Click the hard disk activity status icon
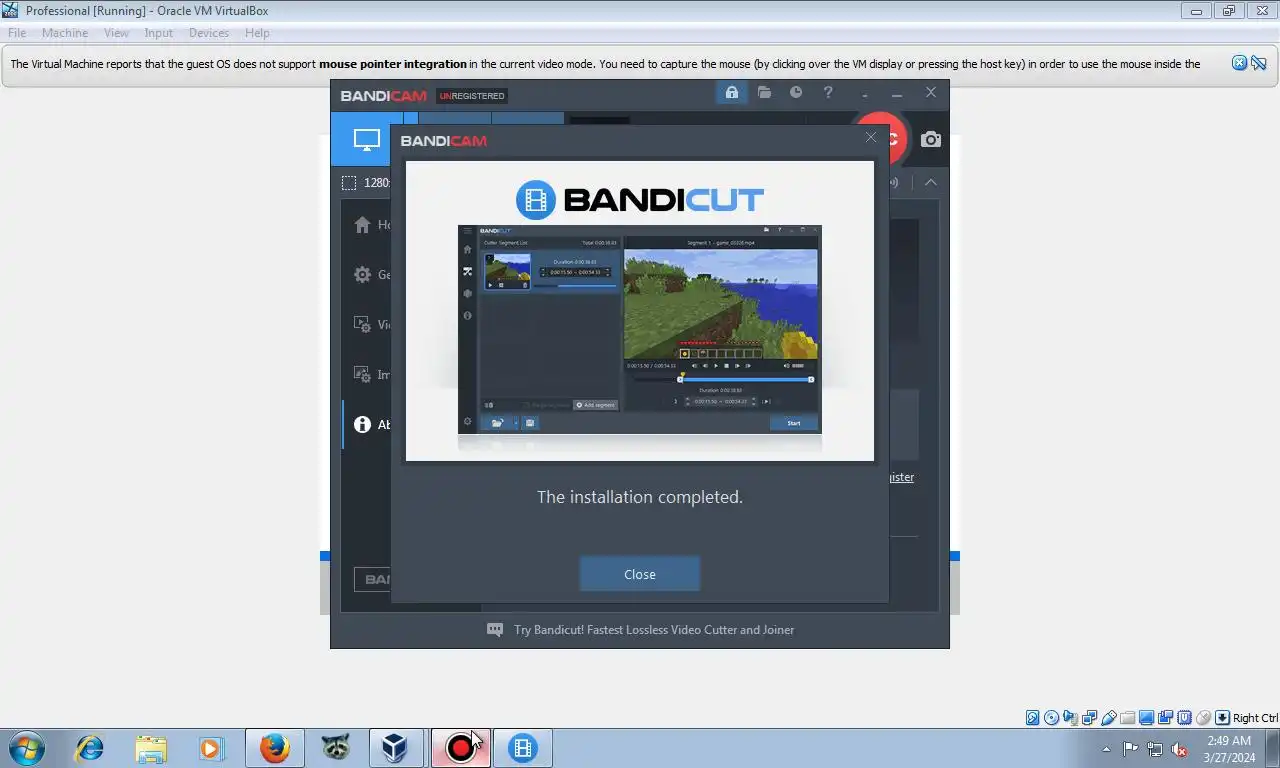Image resolution: width=1280 pixels, height=768 pixels. (1033, 718)
